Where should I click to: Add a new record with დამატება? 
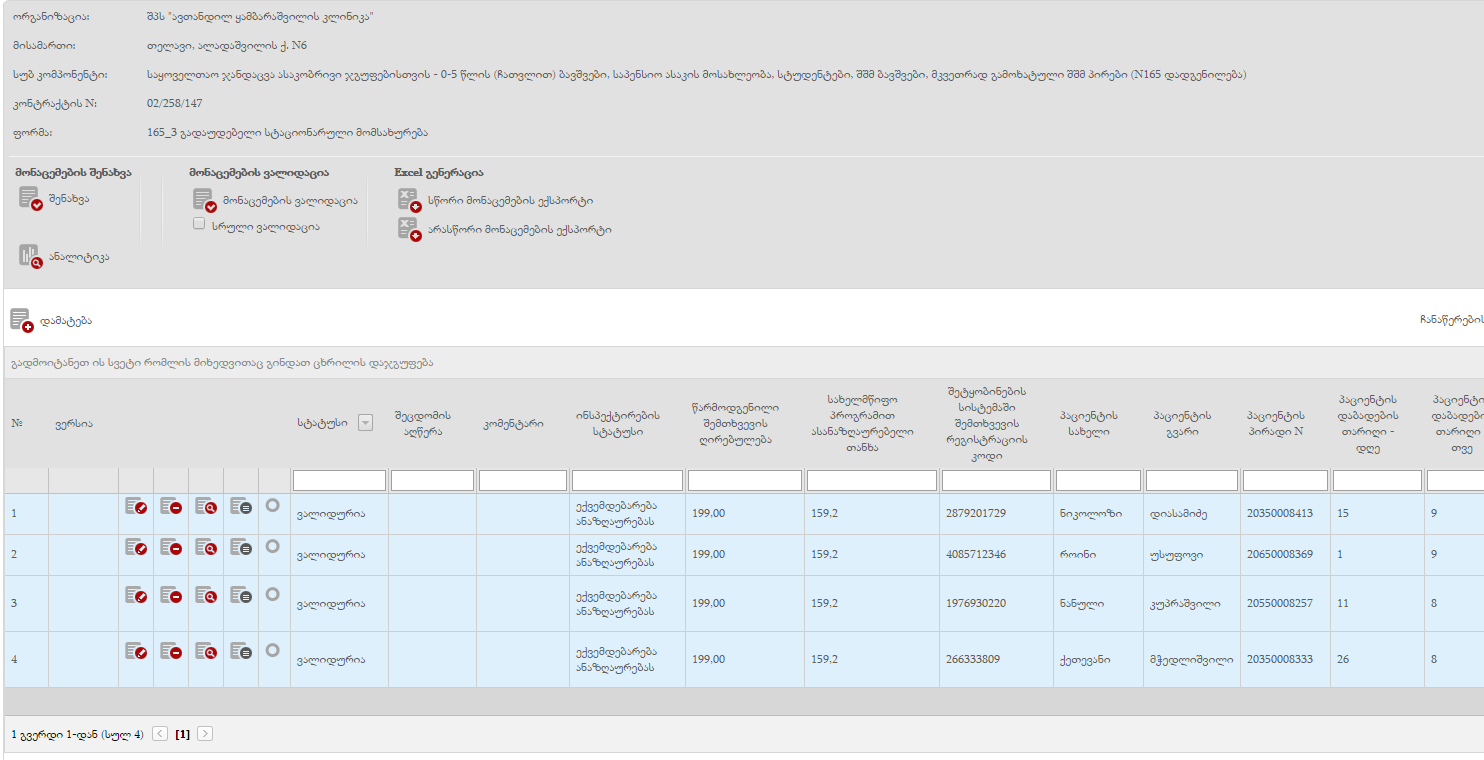click(21, 320)
